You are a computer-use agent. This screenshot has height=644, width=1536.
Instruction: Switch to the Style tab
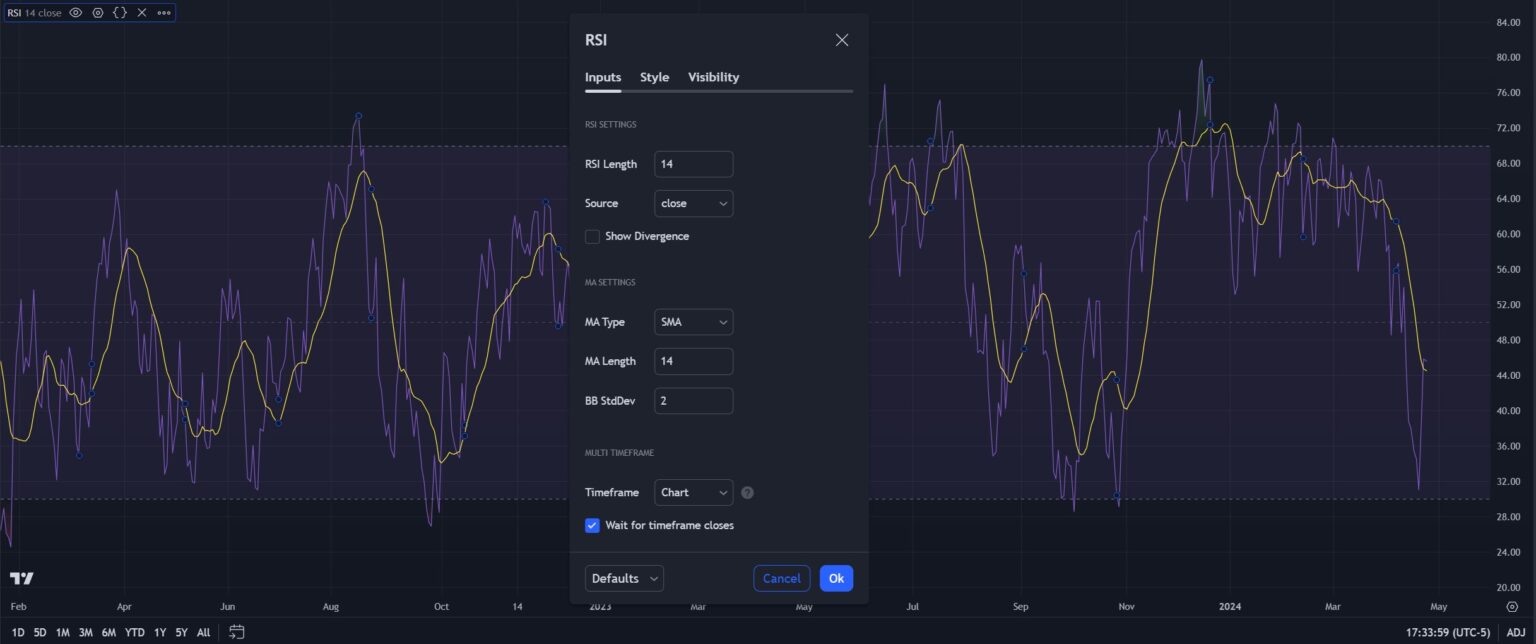654,77
